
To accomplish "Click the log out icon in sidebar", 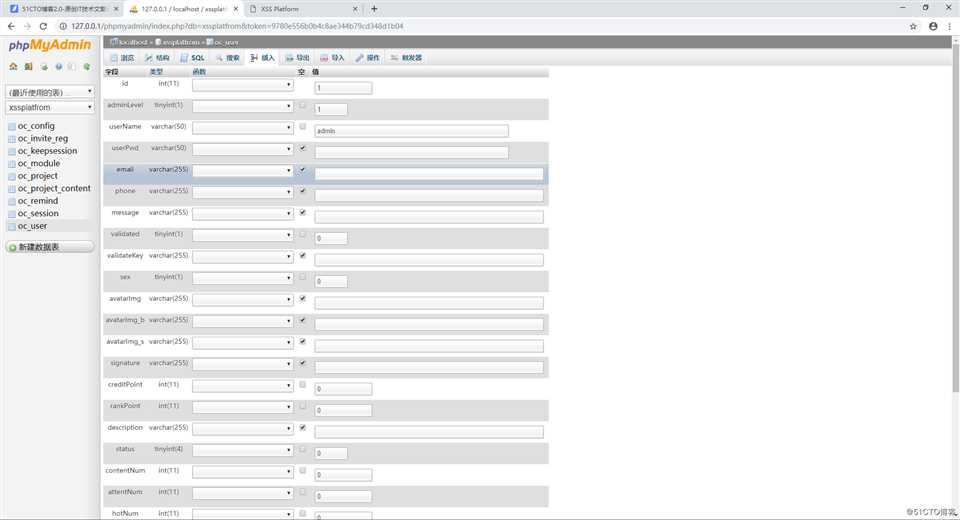I will (28, 66).
